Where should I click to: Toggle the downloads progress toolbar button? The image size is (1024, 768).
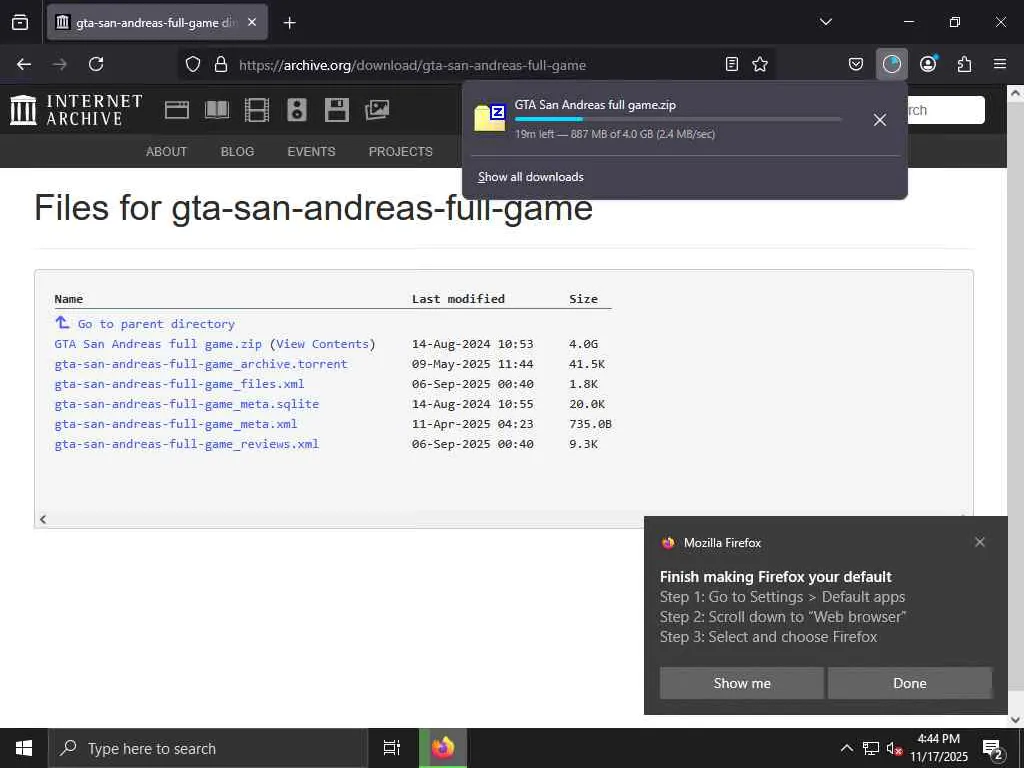point(891,64)
